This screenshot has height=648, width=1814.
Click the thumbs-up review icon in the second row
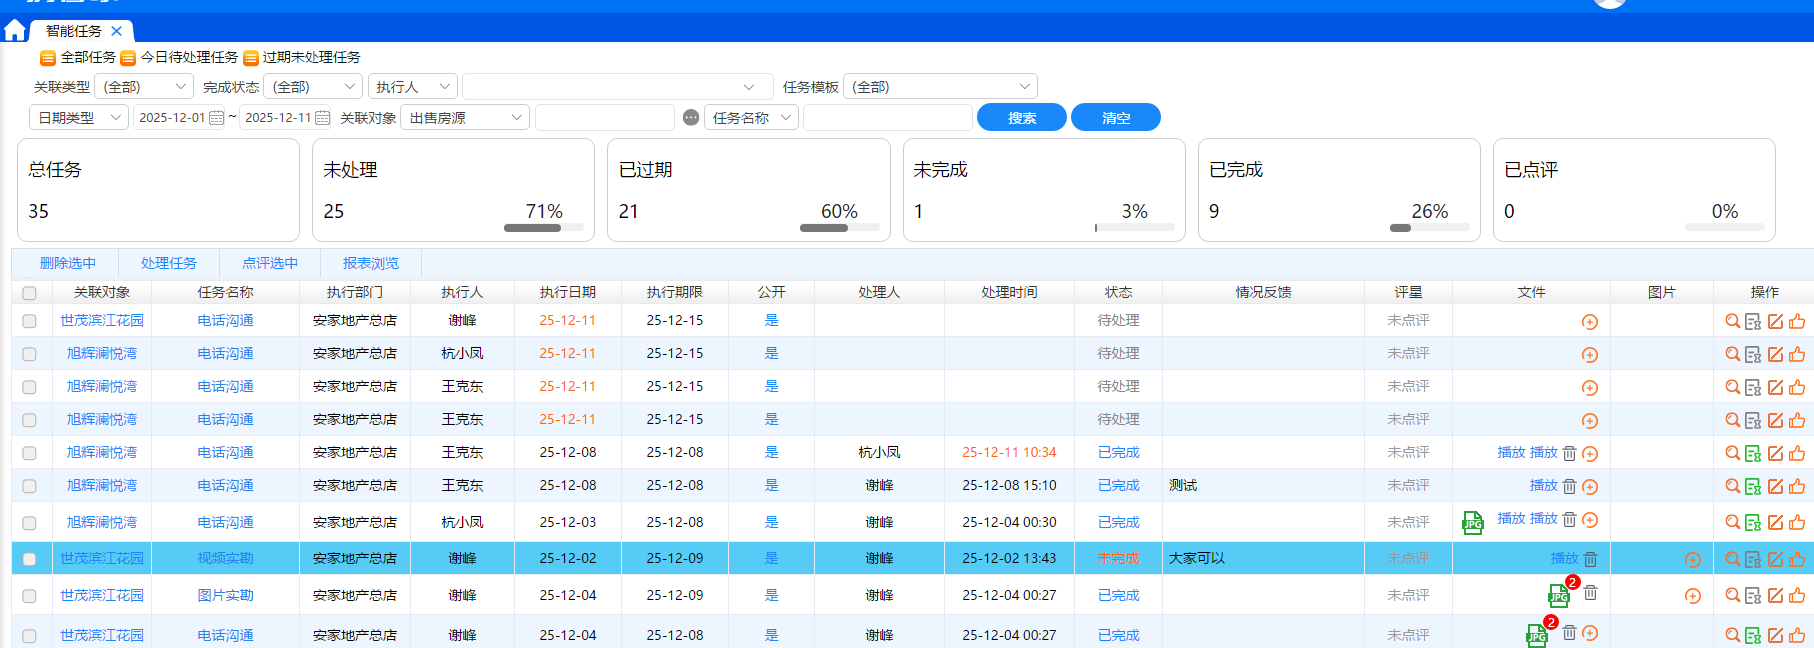tap(1797, 354)
